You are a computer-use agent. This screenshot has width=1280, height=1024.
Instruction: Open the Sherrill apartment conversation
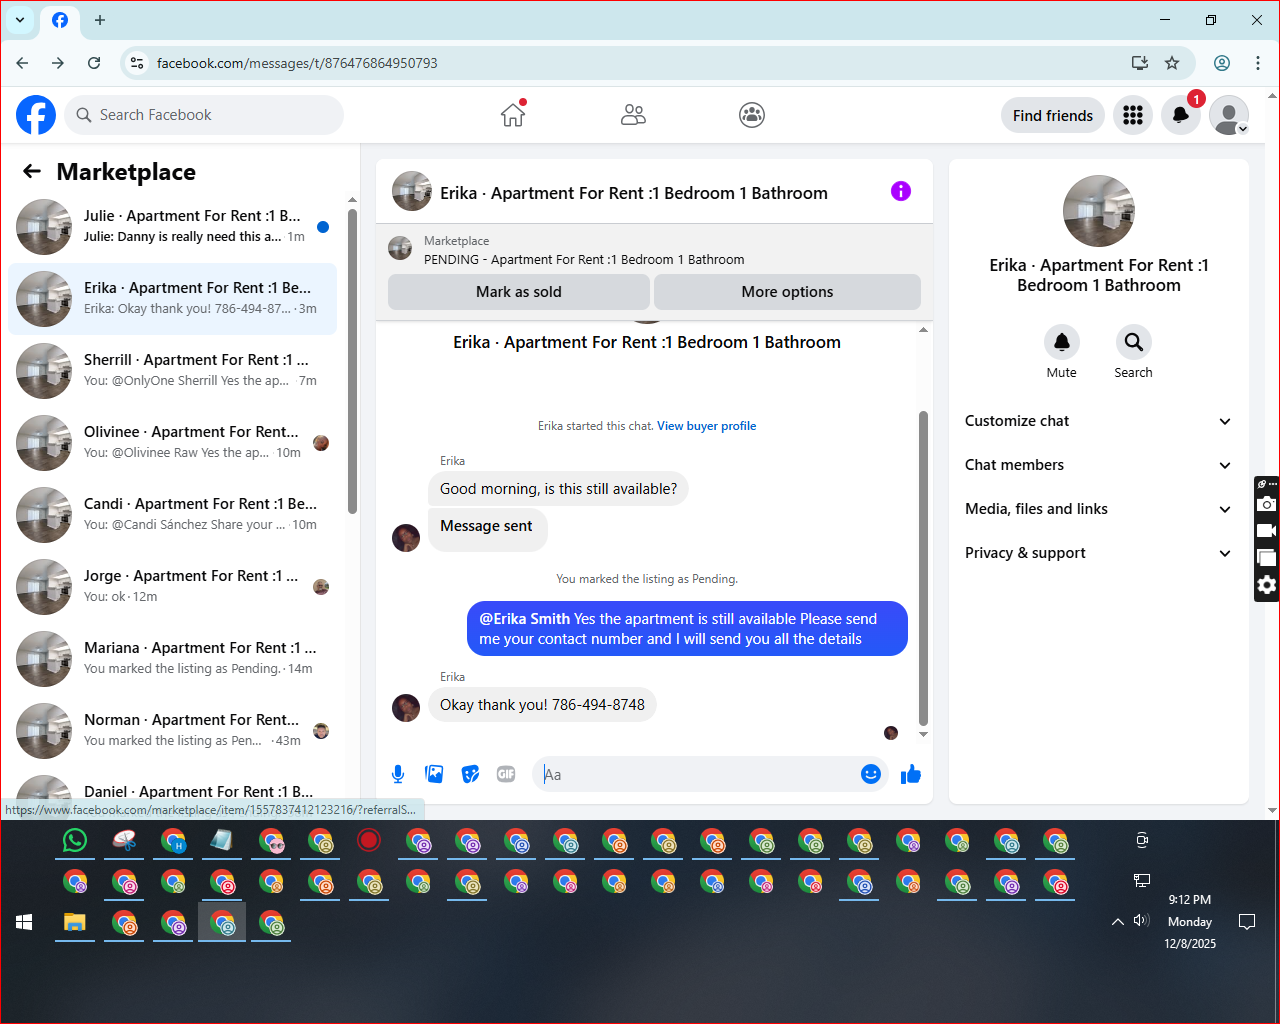pos(172,371)
